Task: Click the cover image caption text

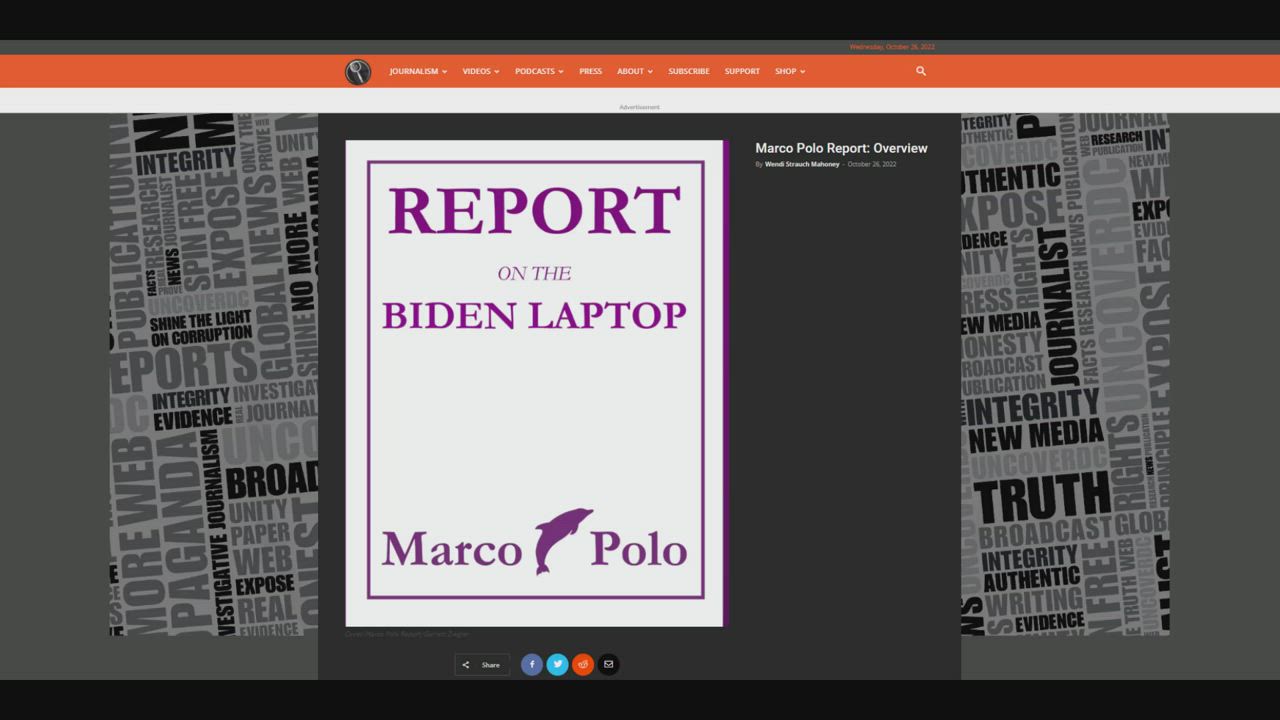Action: (x=407, y=634)
